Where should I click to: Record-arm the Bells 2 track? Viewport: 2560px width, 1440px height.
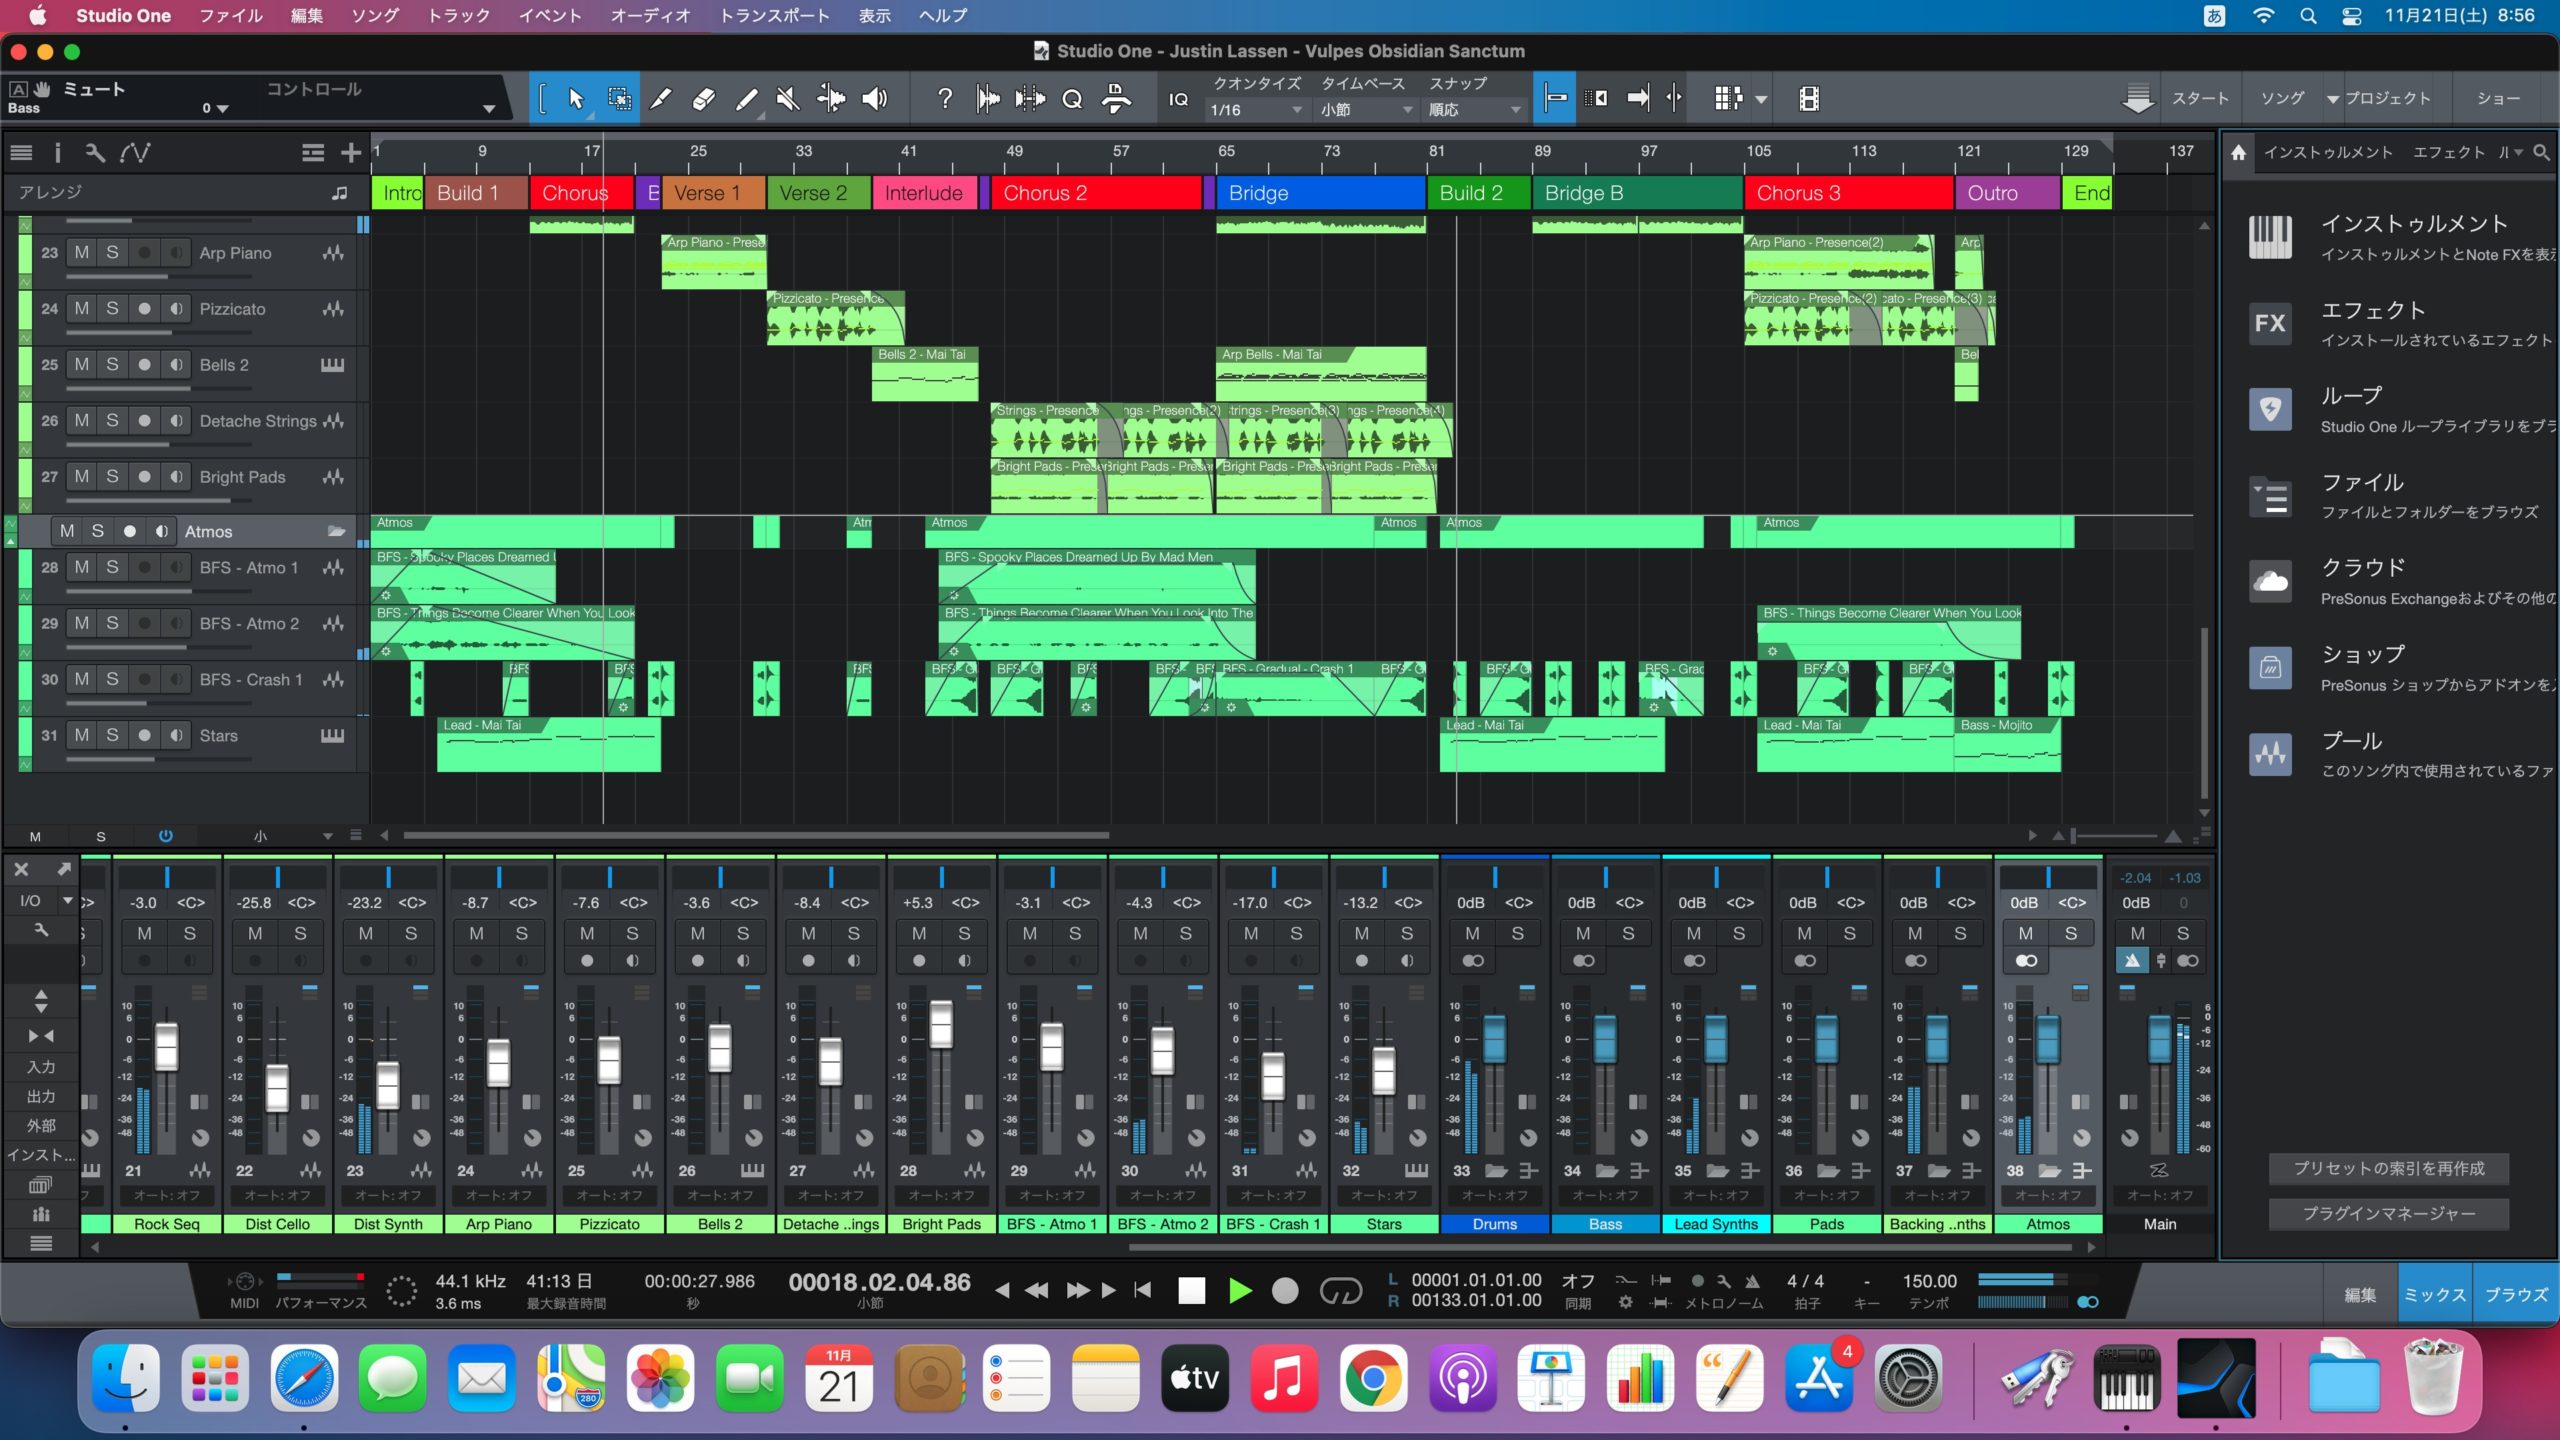[x=144, y=365]
